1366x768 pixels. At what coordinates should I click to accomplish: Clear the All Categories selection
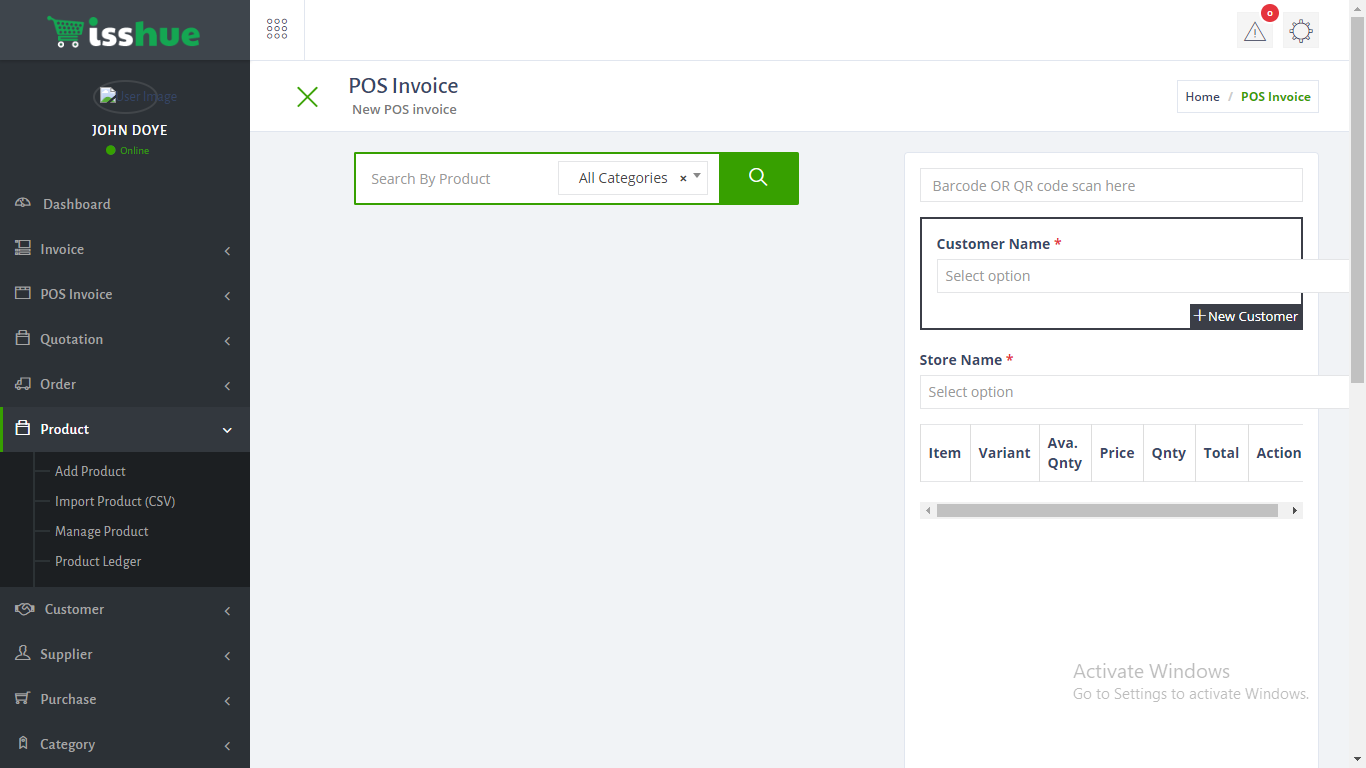(x=683, y=178)
